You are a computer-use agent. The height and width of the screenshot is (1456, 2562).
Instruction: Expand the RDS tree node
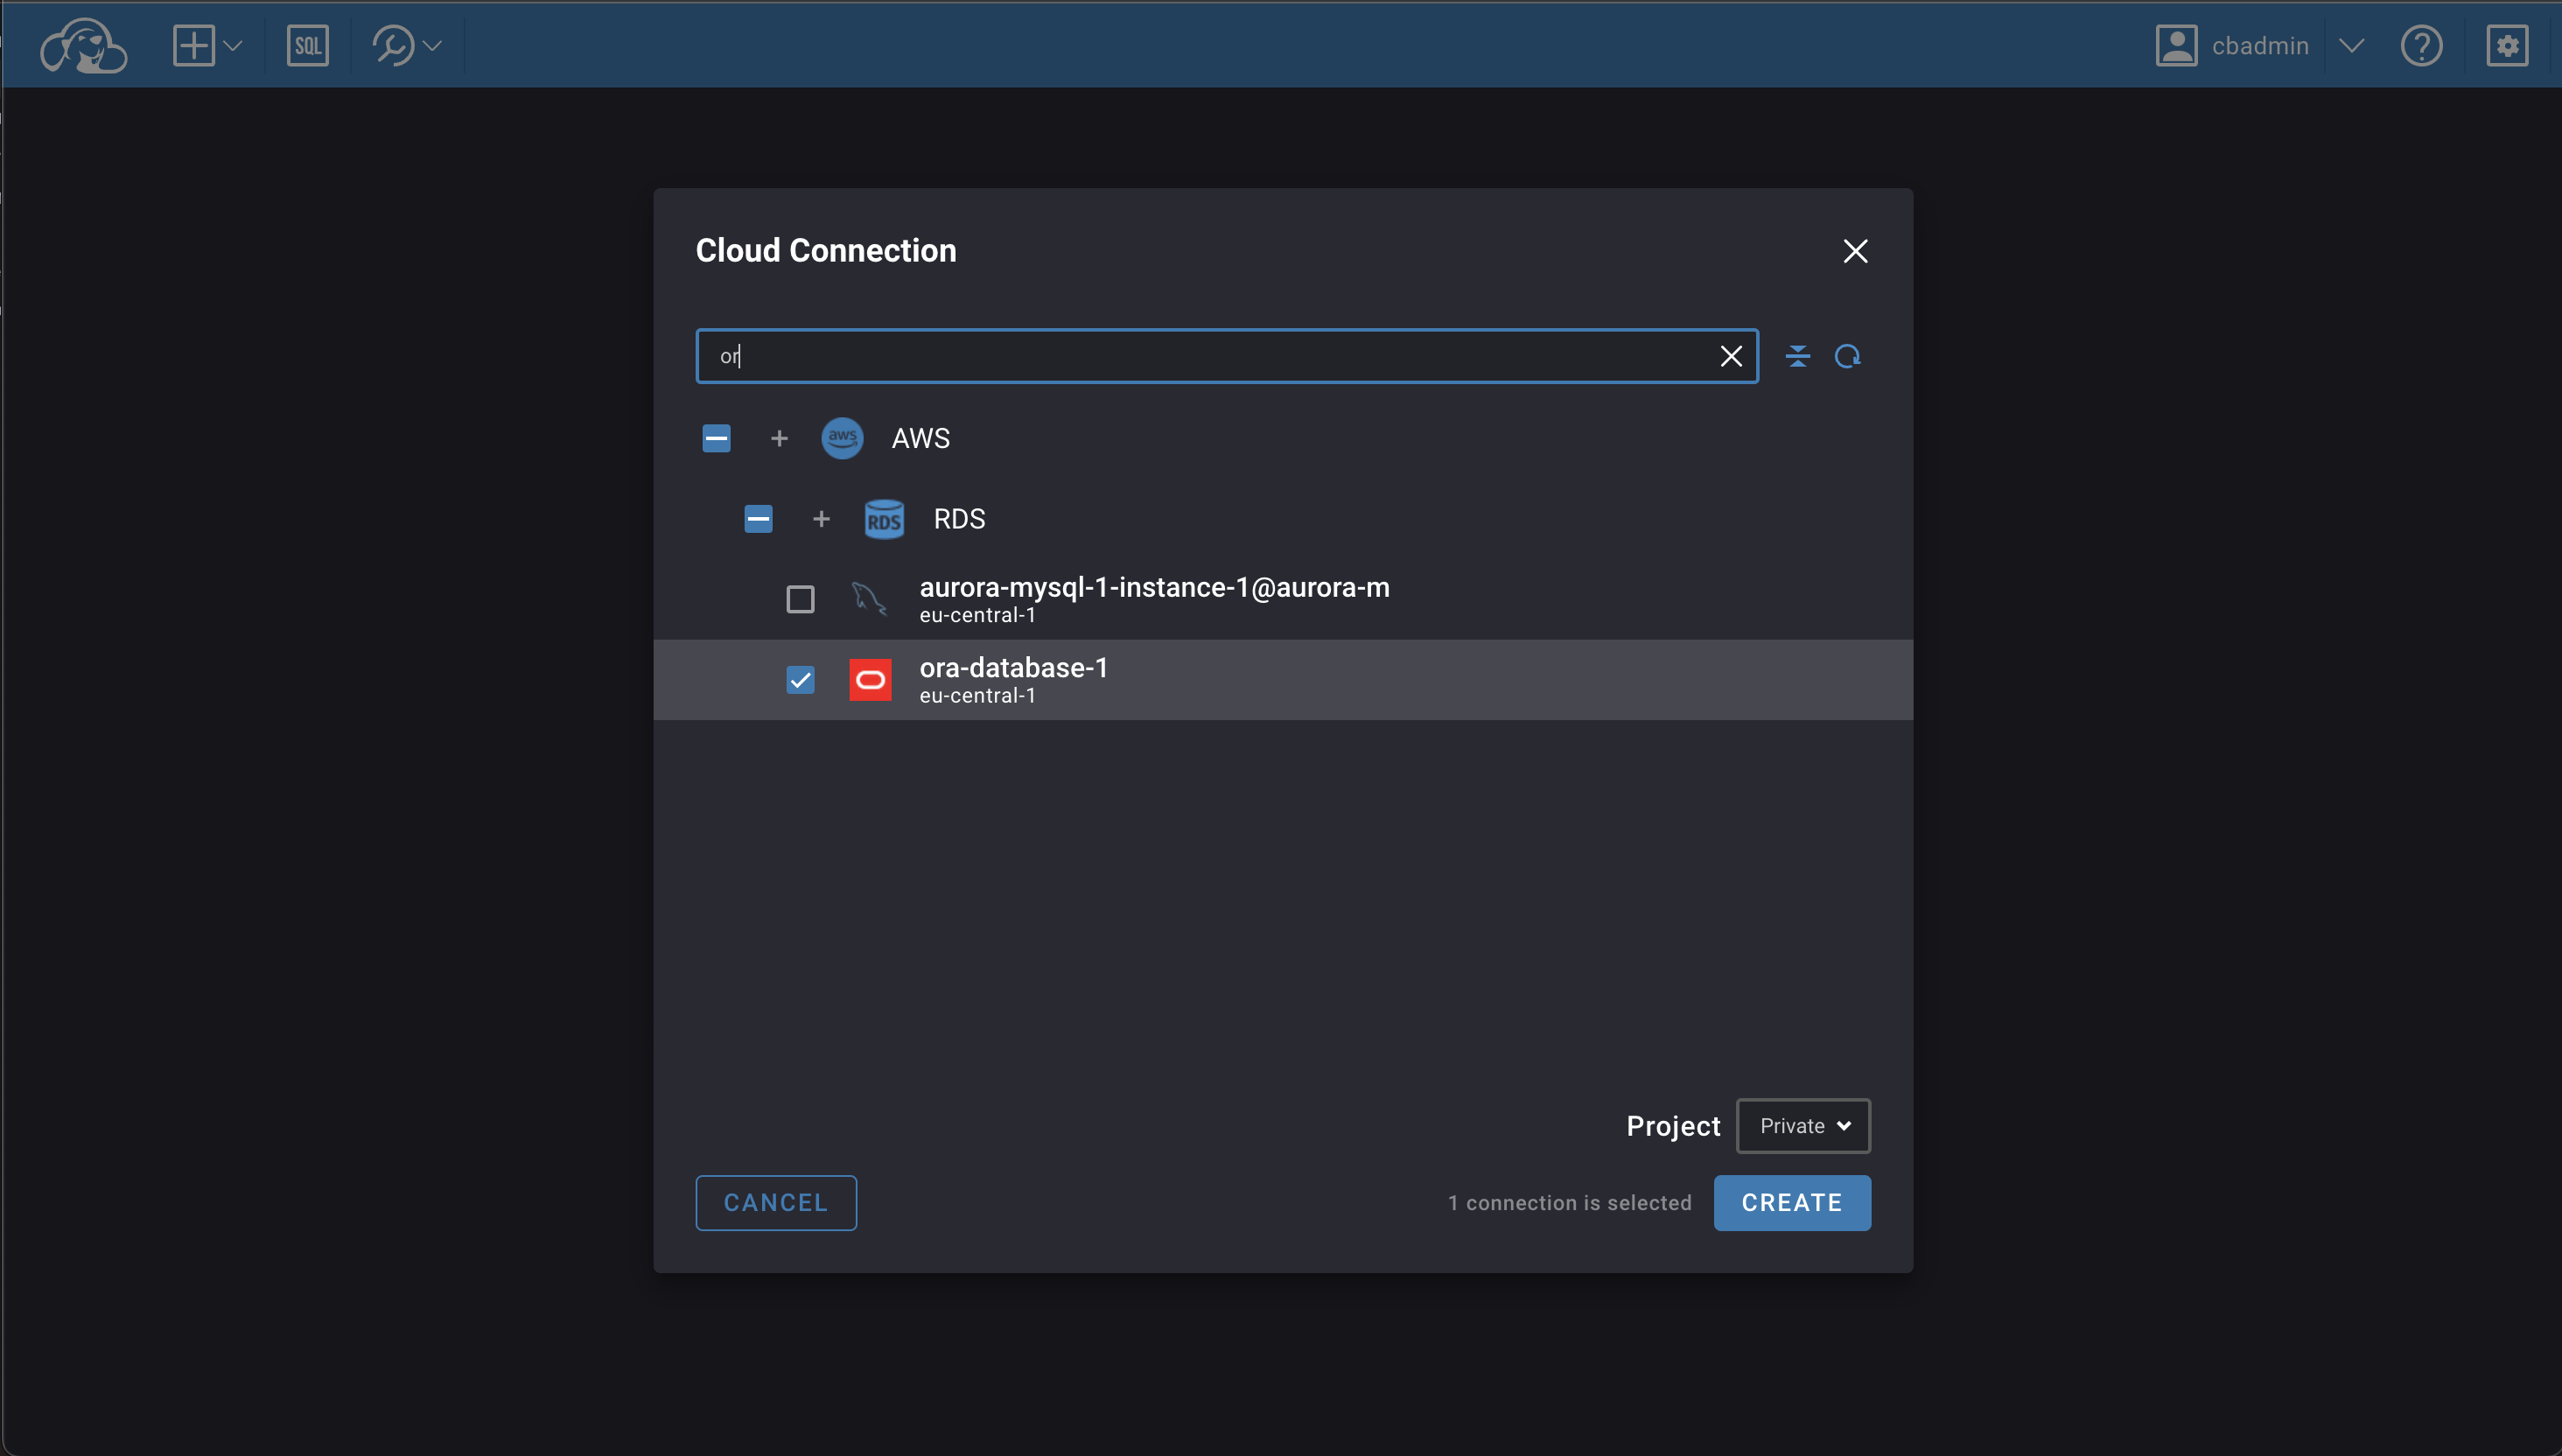821,519
